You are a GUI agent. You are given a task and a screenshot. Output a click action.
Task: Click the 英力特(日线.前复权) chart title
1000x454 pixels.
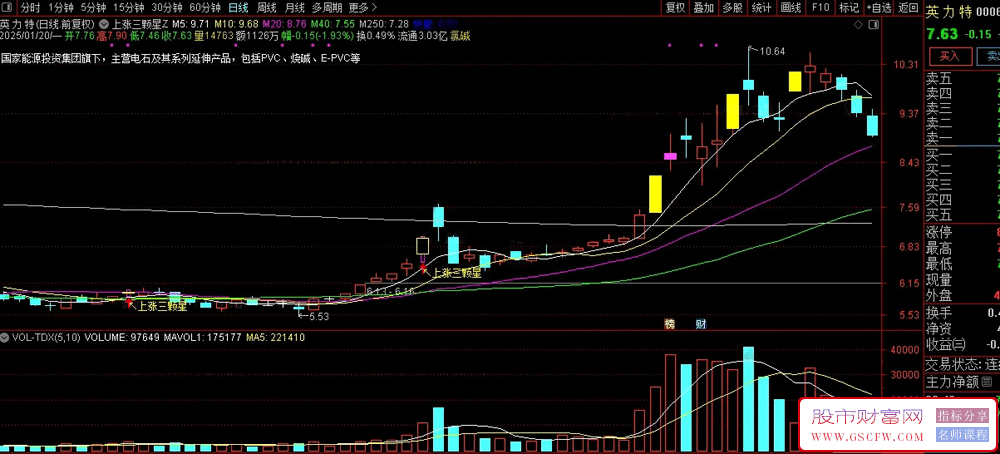point(48,25)
